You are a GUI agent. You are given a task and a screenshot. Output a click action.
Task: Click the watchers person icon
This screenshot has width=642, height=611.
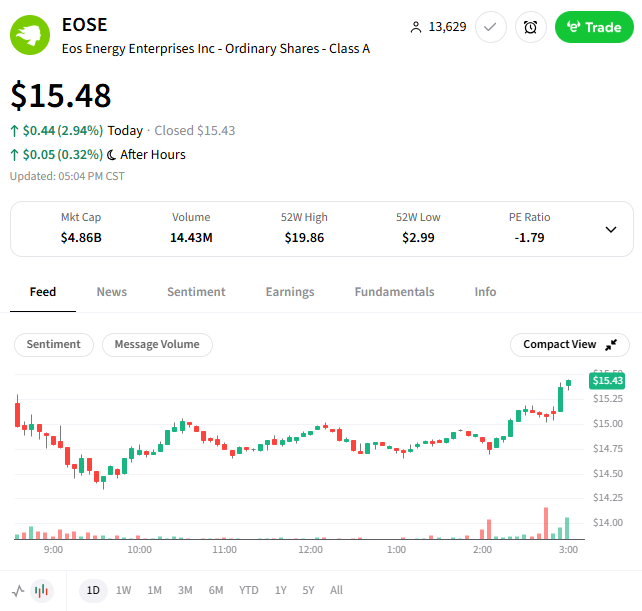pos(416,27)
